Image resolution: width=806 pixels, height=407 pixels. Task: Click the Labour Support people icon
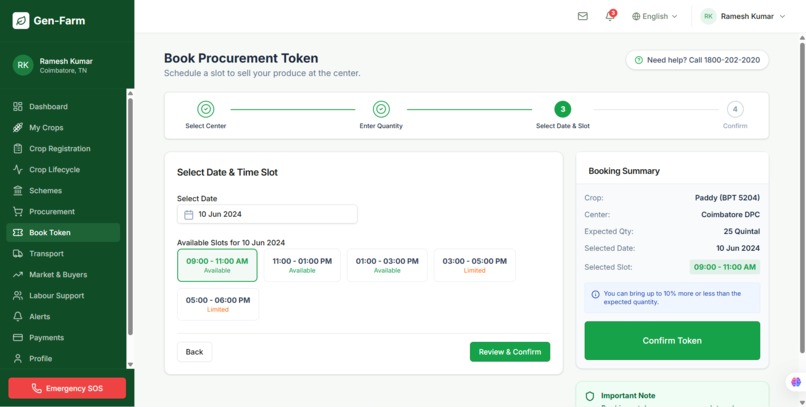point(18,295)
